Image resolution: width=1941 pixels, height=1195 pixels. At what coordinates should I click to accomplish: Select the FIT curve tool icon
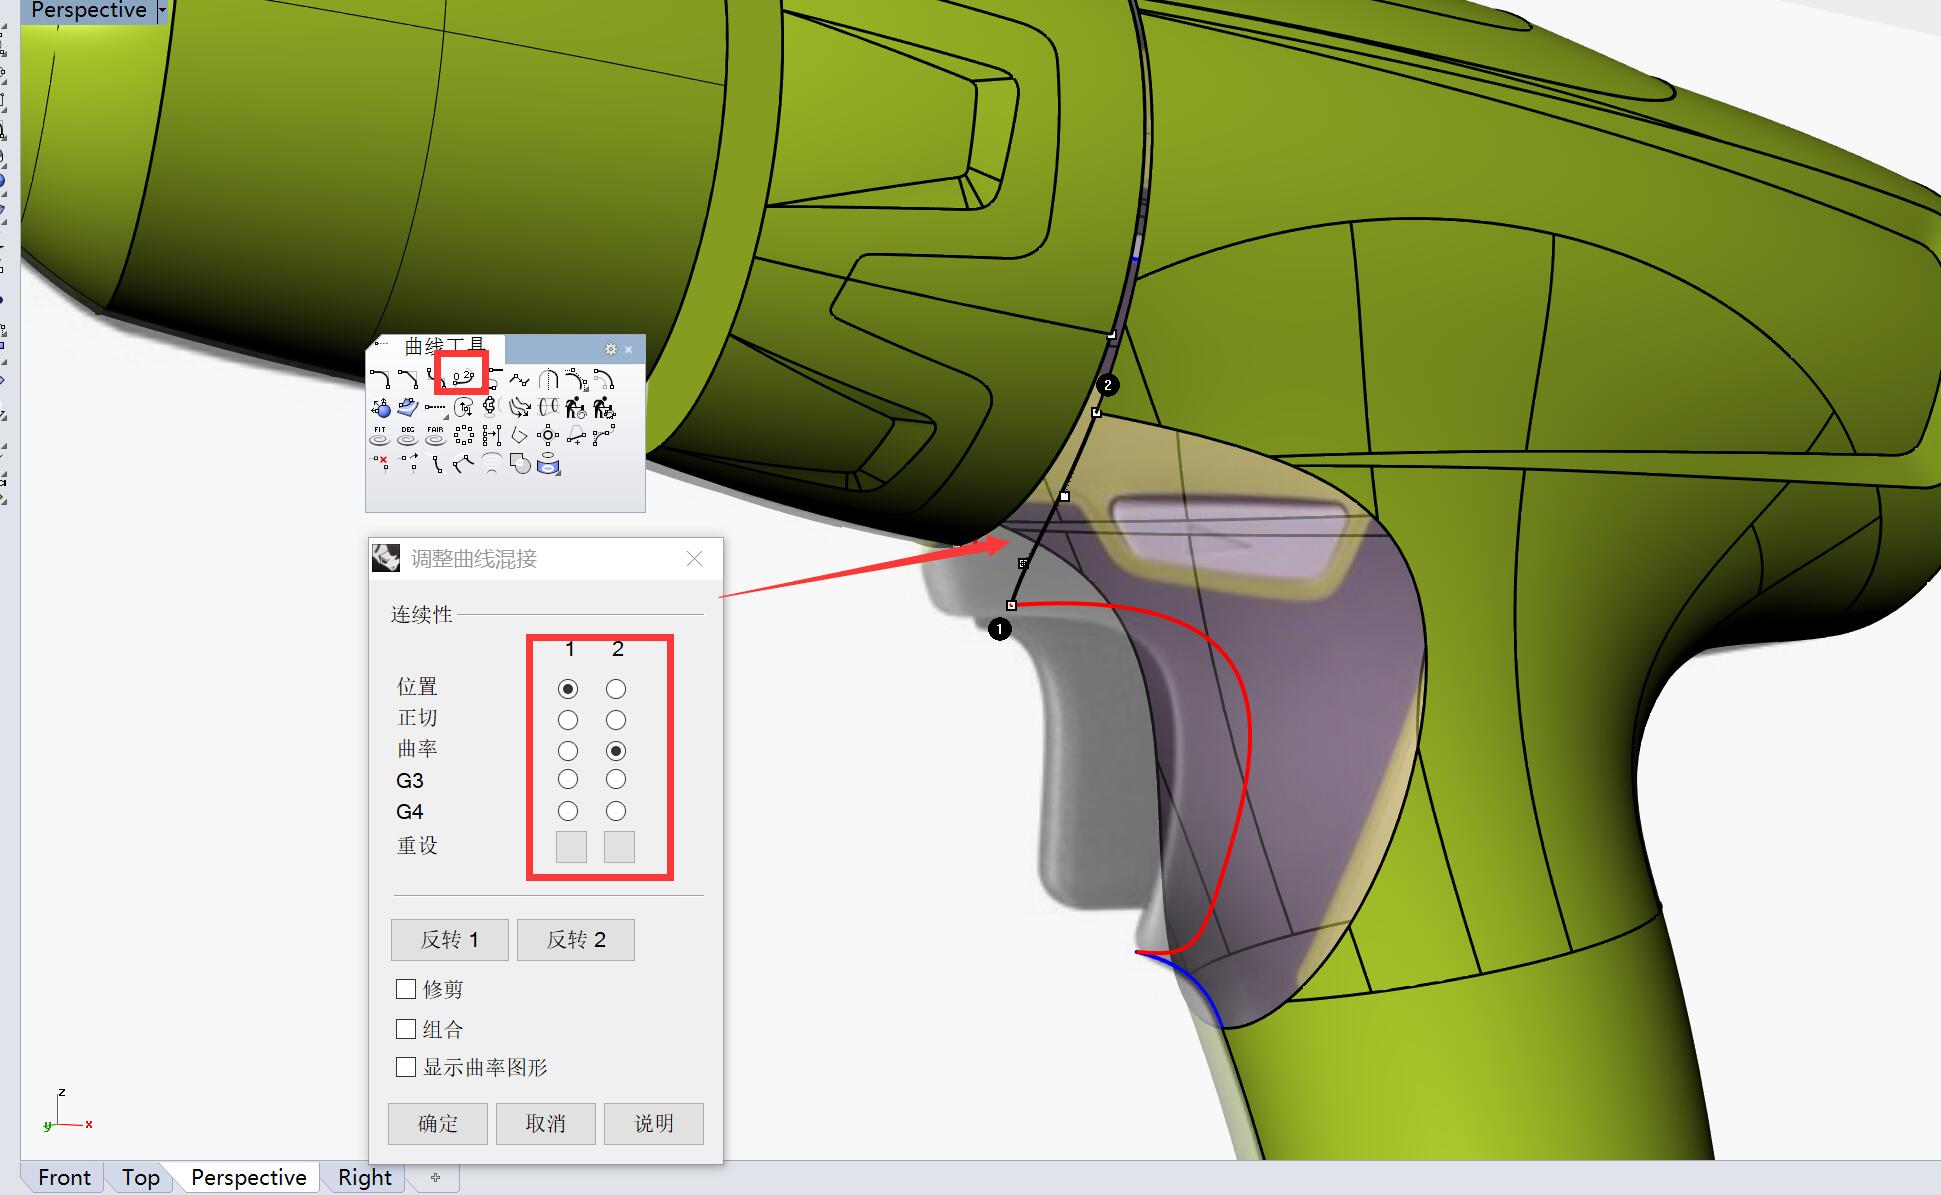click(x=380, y=436)
